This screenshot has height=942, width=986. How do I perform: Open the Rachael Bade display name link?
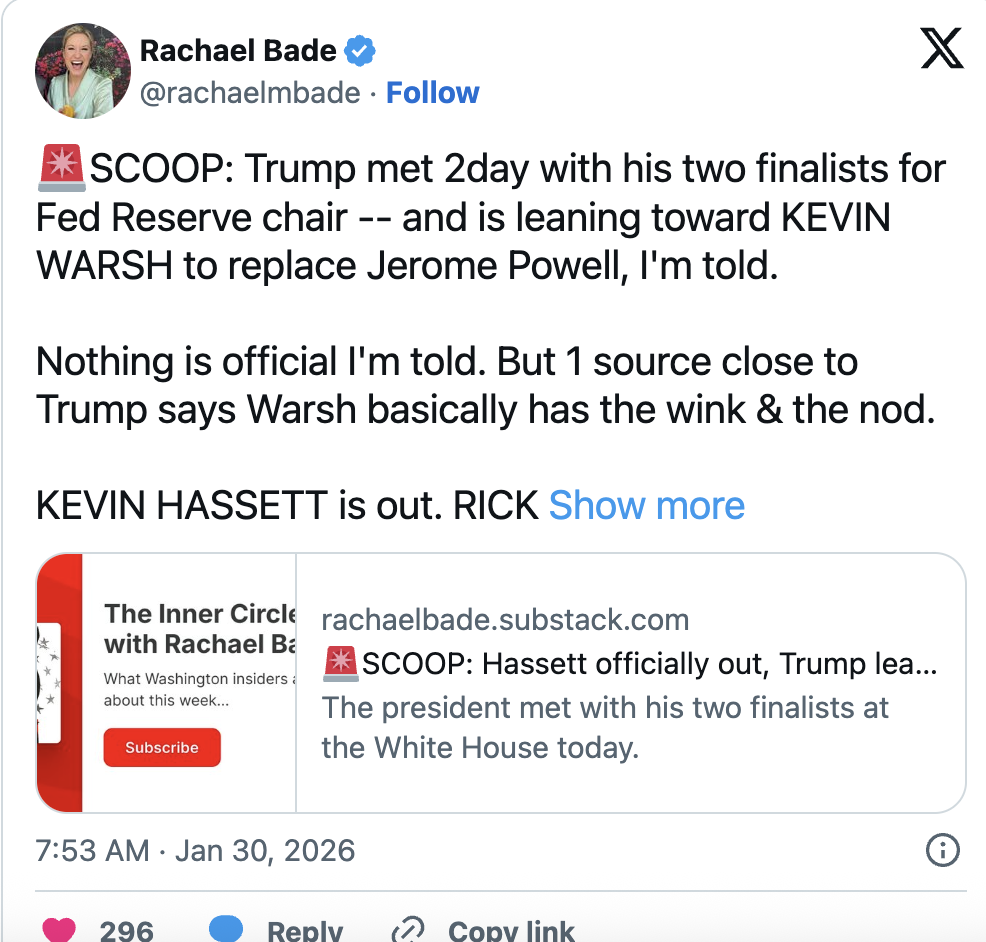pyautogui.click(x=238, y=49)
